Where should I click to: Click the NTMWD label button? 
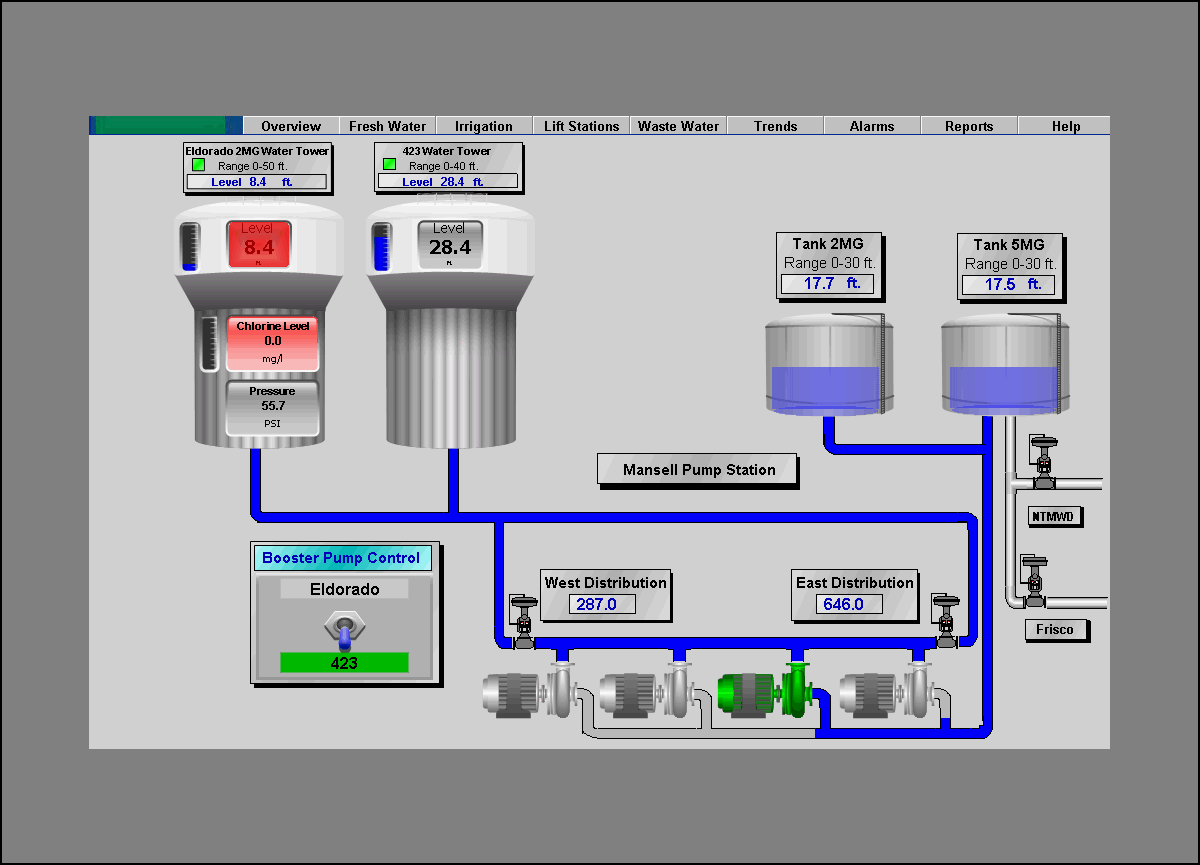click(x=1056, y=516)
